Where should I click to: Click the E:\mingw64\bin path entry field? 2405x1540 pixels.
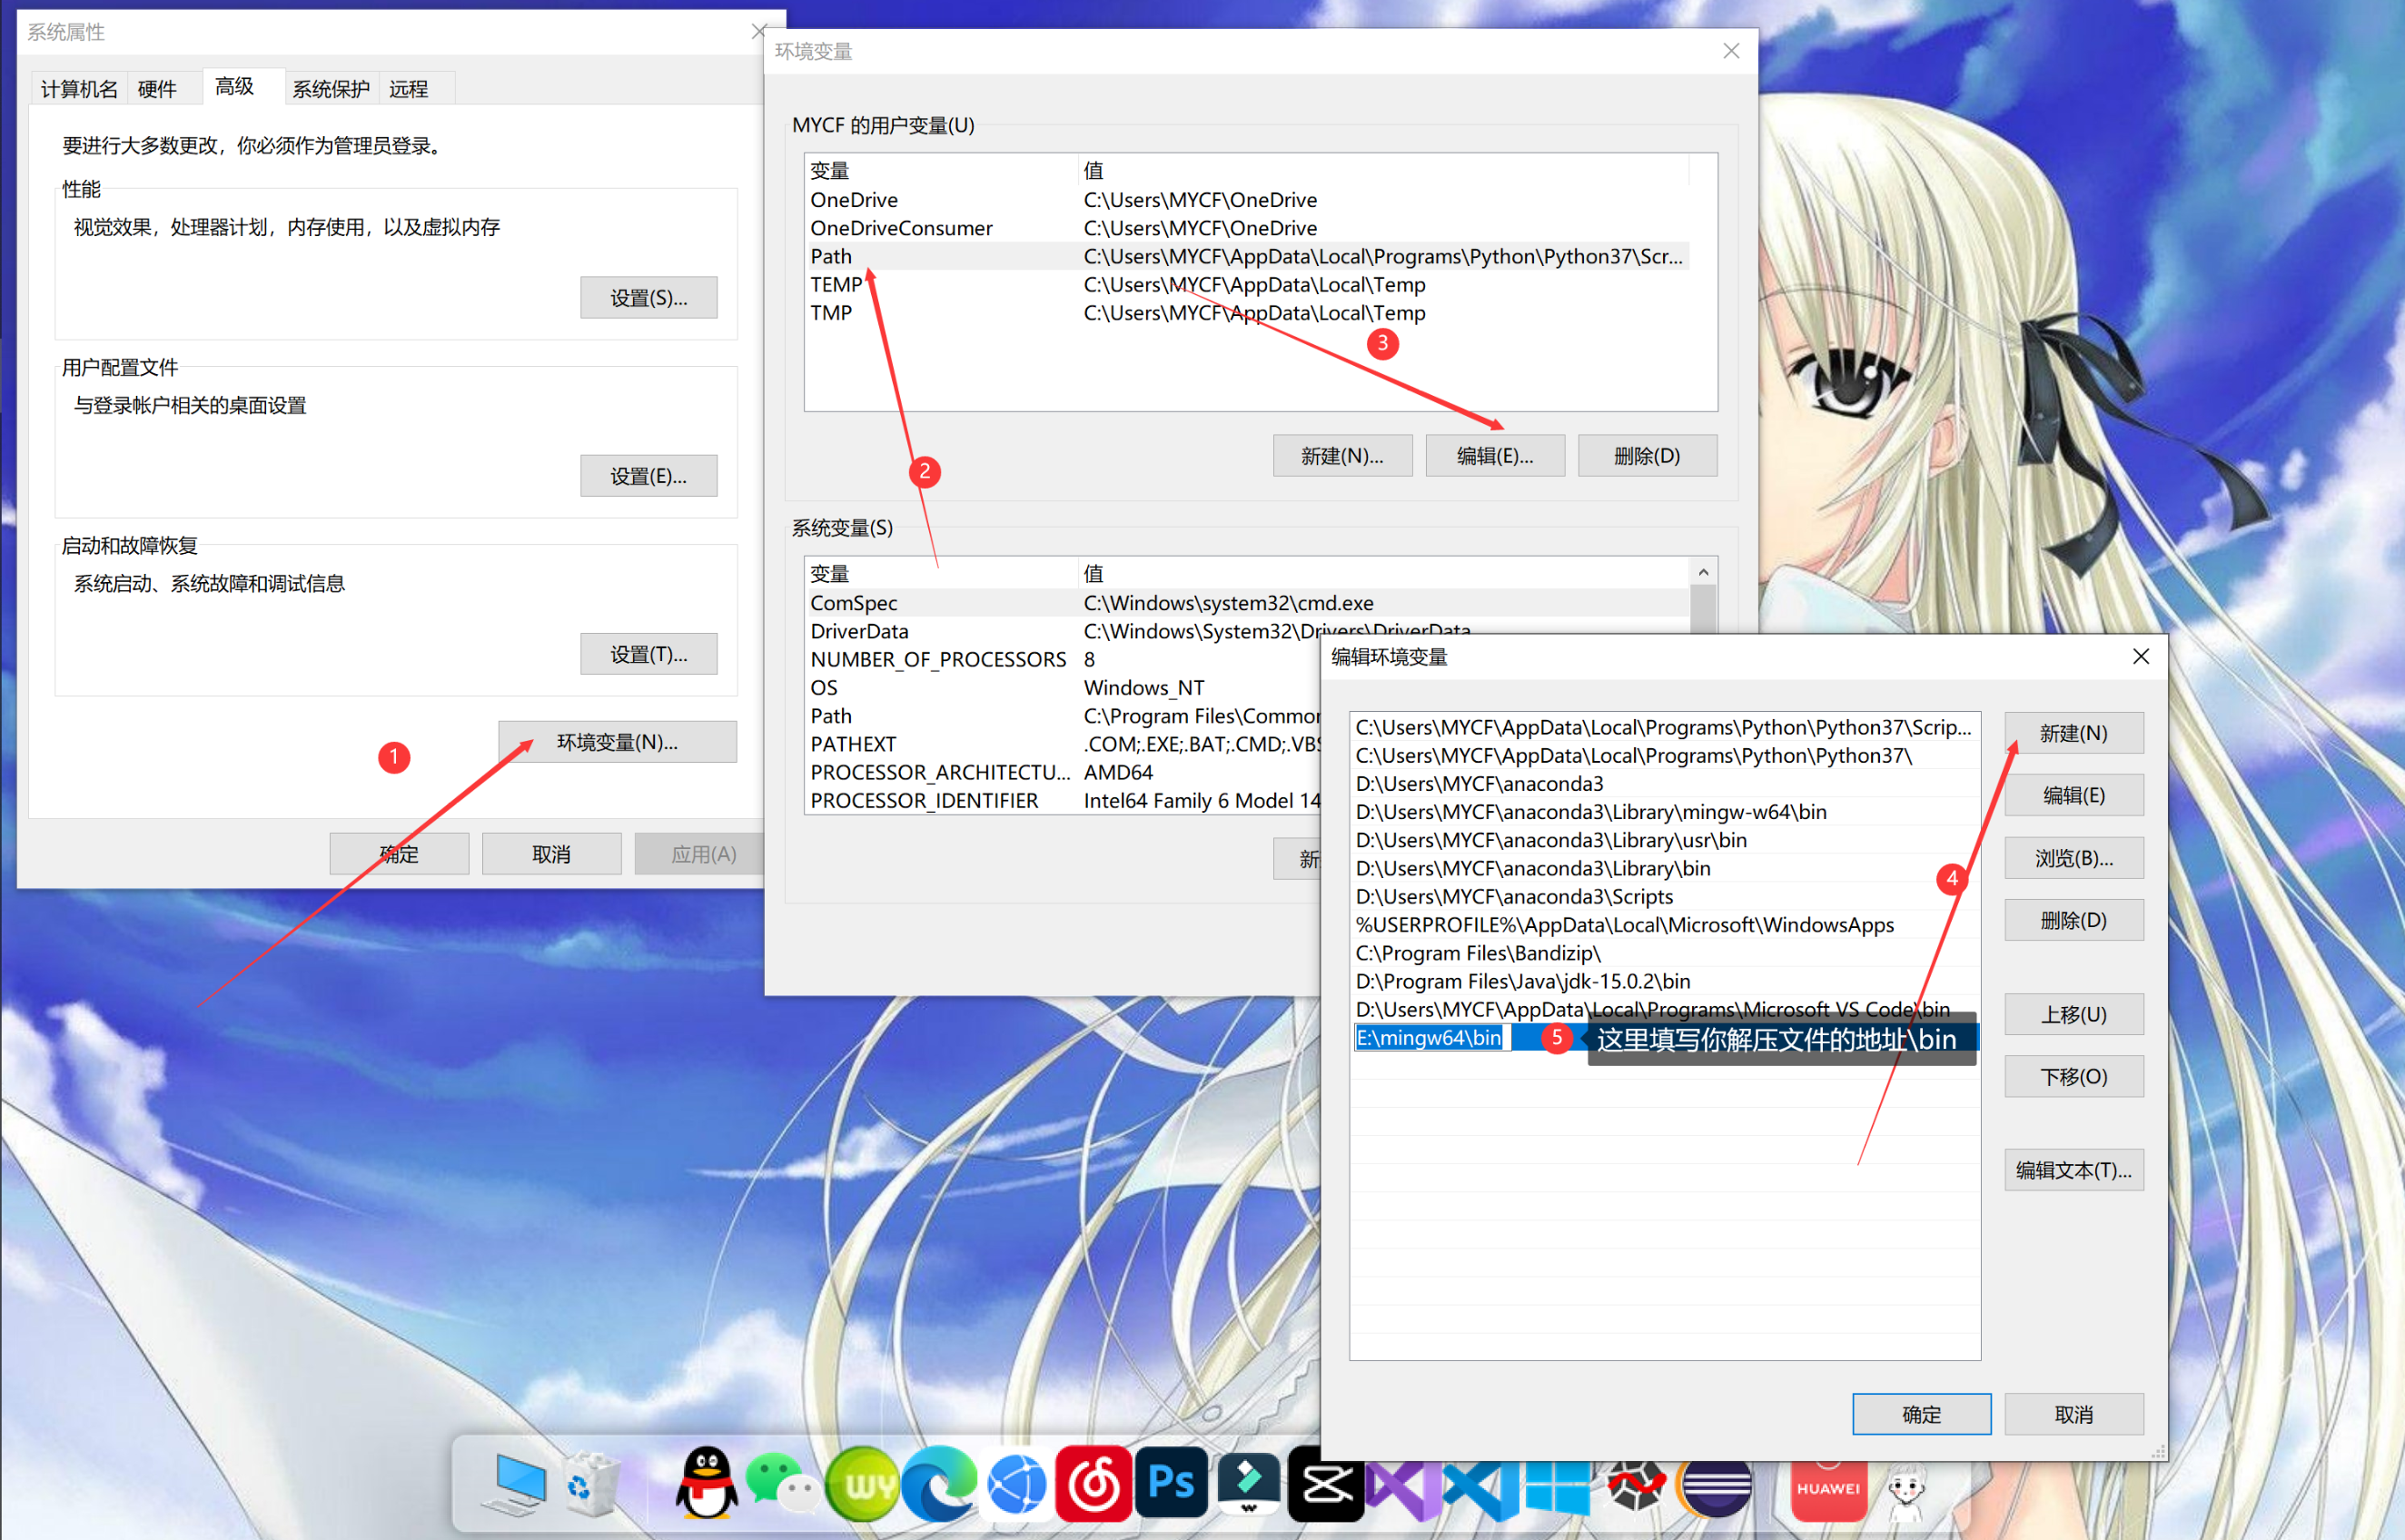[1428, 1038]
